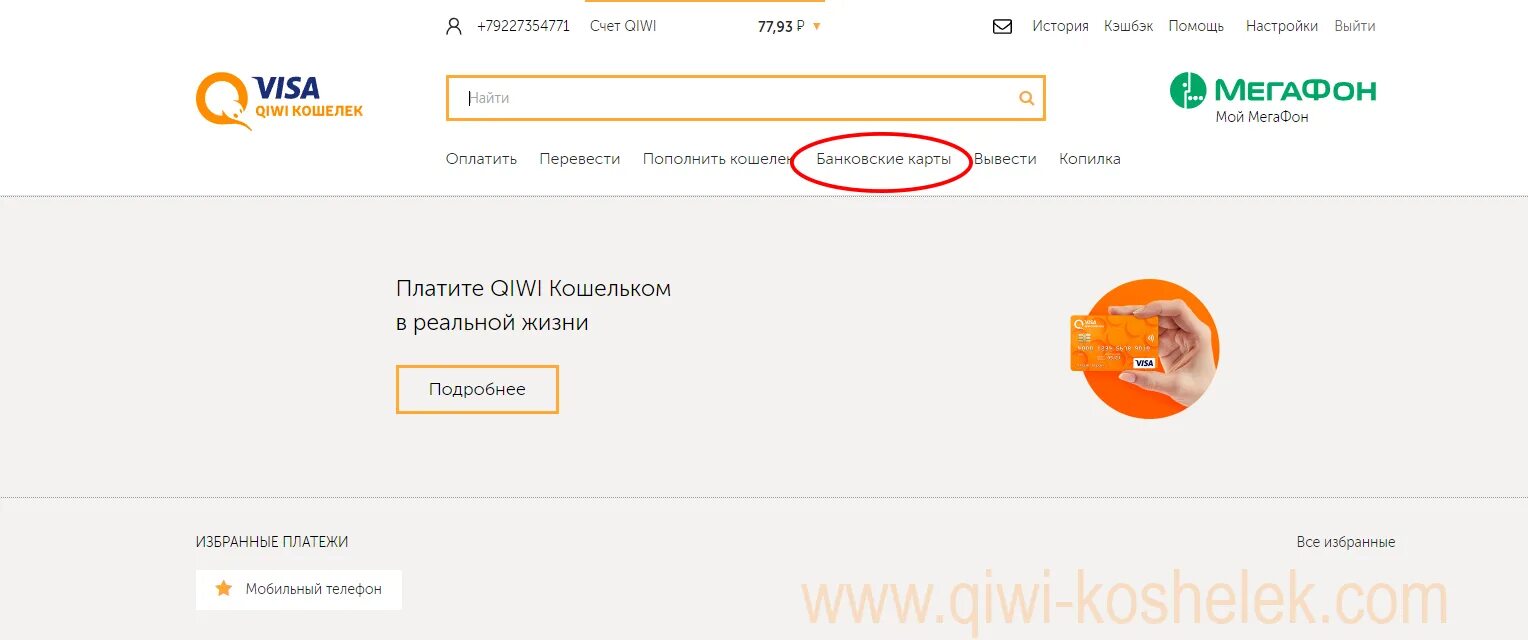Click the 77,93 ₽ balance amount

click(781, 27)
